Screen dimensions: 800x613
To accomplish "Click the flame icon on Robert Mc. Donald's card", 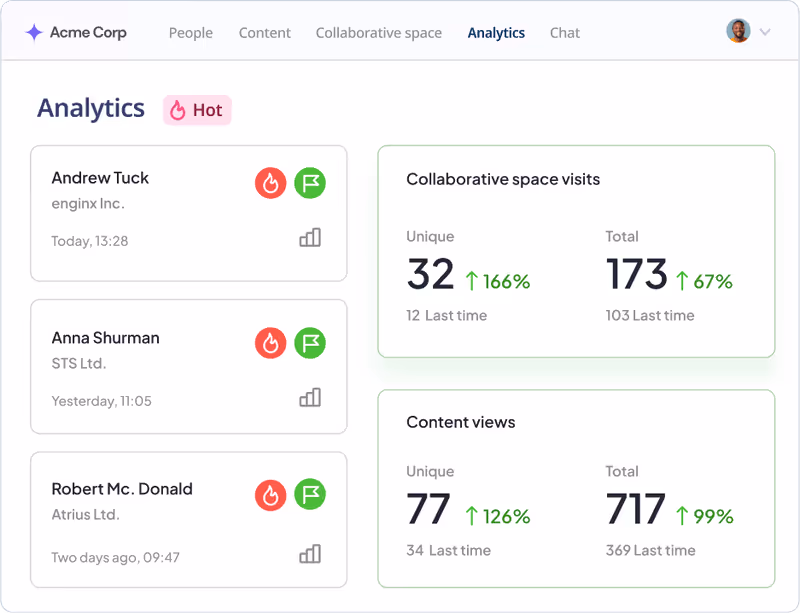I will click(270, 494).
